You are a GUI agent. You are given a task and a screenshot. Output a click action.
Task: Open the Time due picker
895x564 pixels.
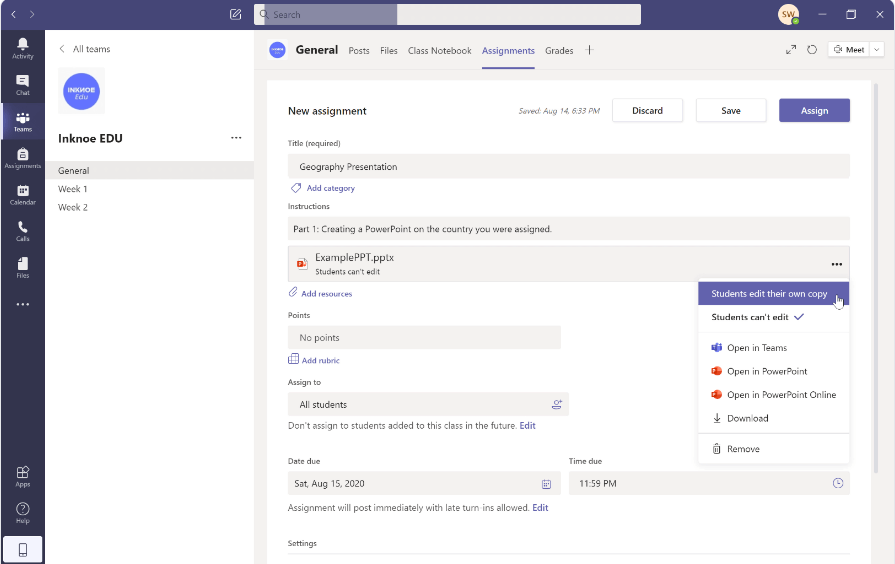tap(709, 484)
